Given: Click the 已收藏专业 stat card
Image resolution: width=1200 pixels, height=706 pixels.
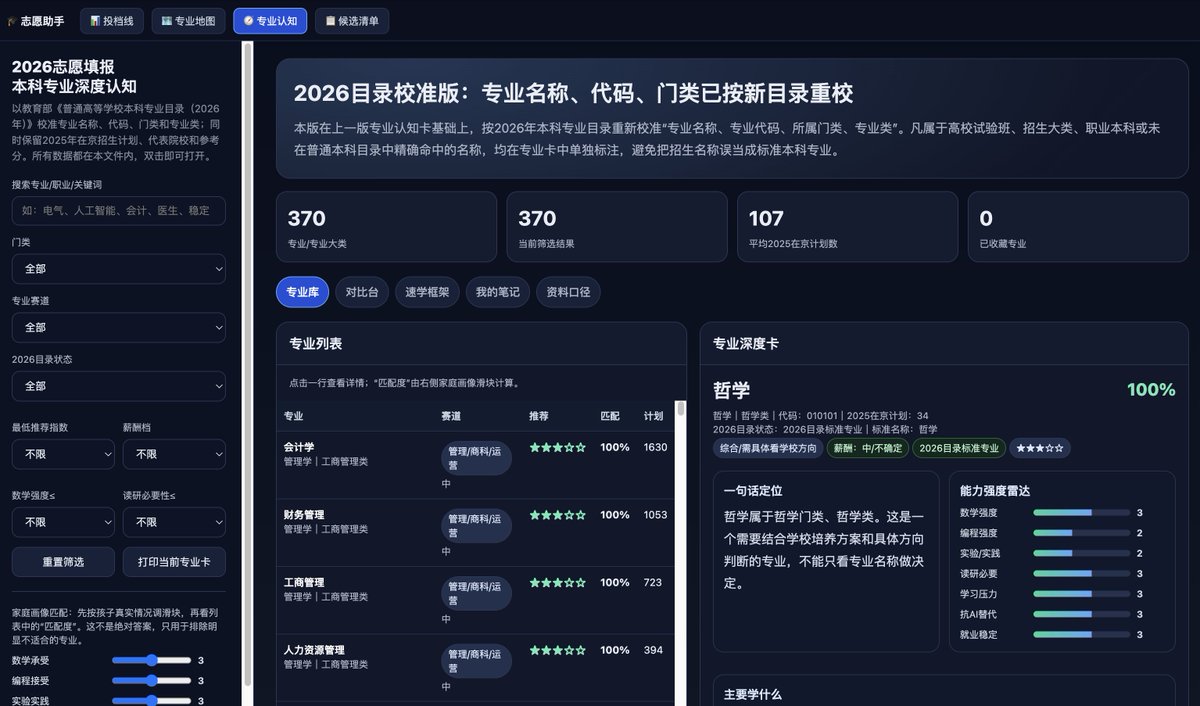Looking at the screenshot, I should tap(1078, 227).
